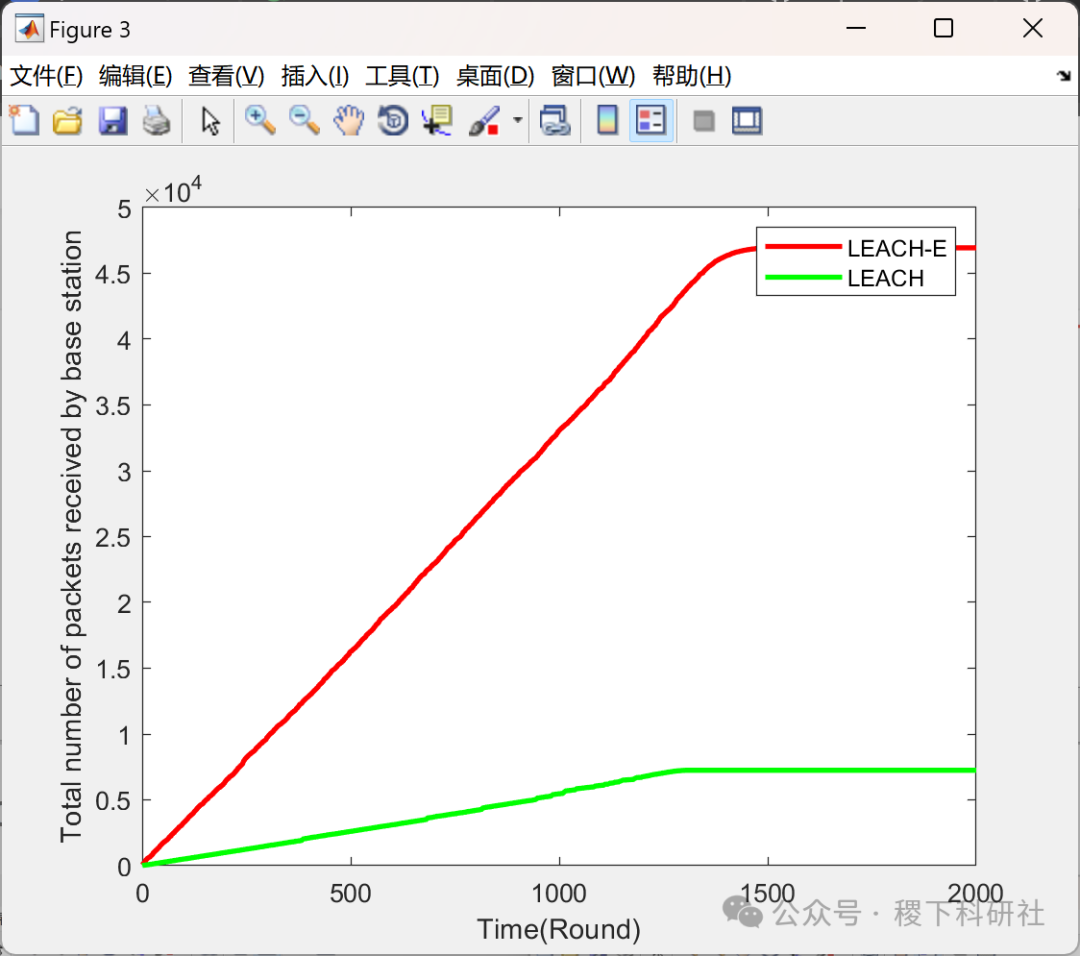Click the red line sample in the legend
This screenshot has width=1080, height=956.
(x=803, y=247)
